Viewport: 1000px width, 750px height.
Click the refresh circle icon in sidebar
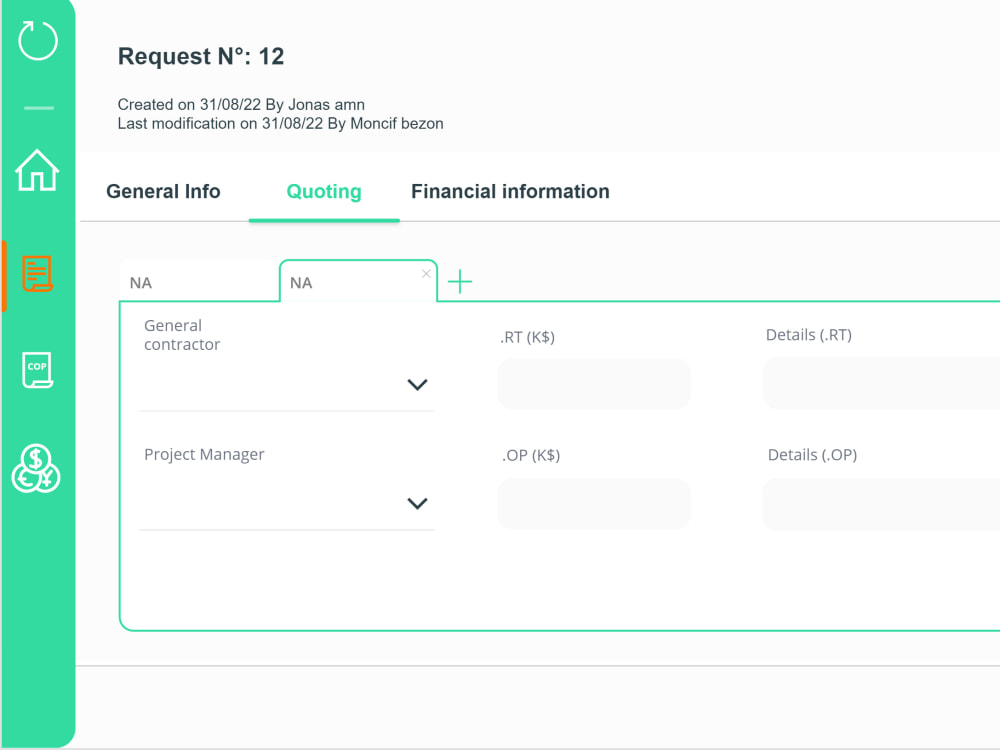point(38,41)
